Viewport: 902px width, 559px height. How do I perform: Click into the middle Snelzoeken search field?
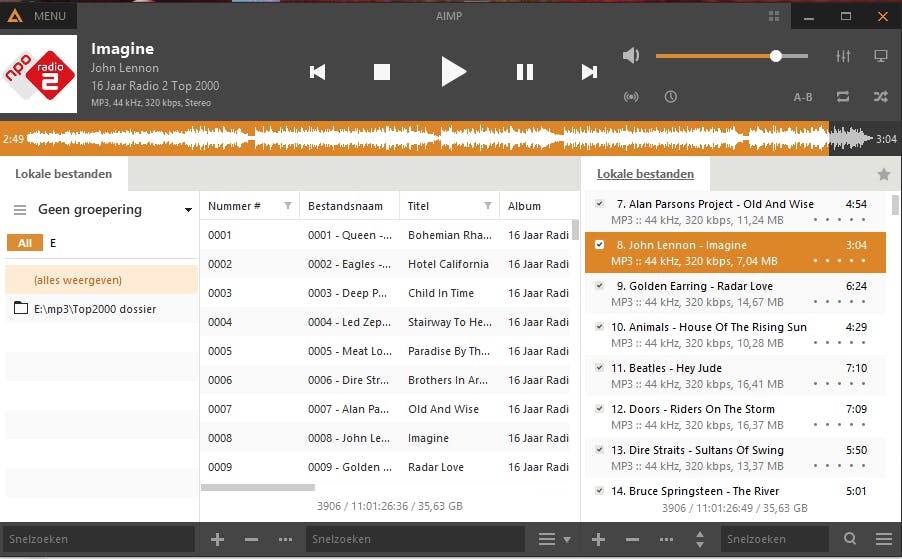point(415,539)
